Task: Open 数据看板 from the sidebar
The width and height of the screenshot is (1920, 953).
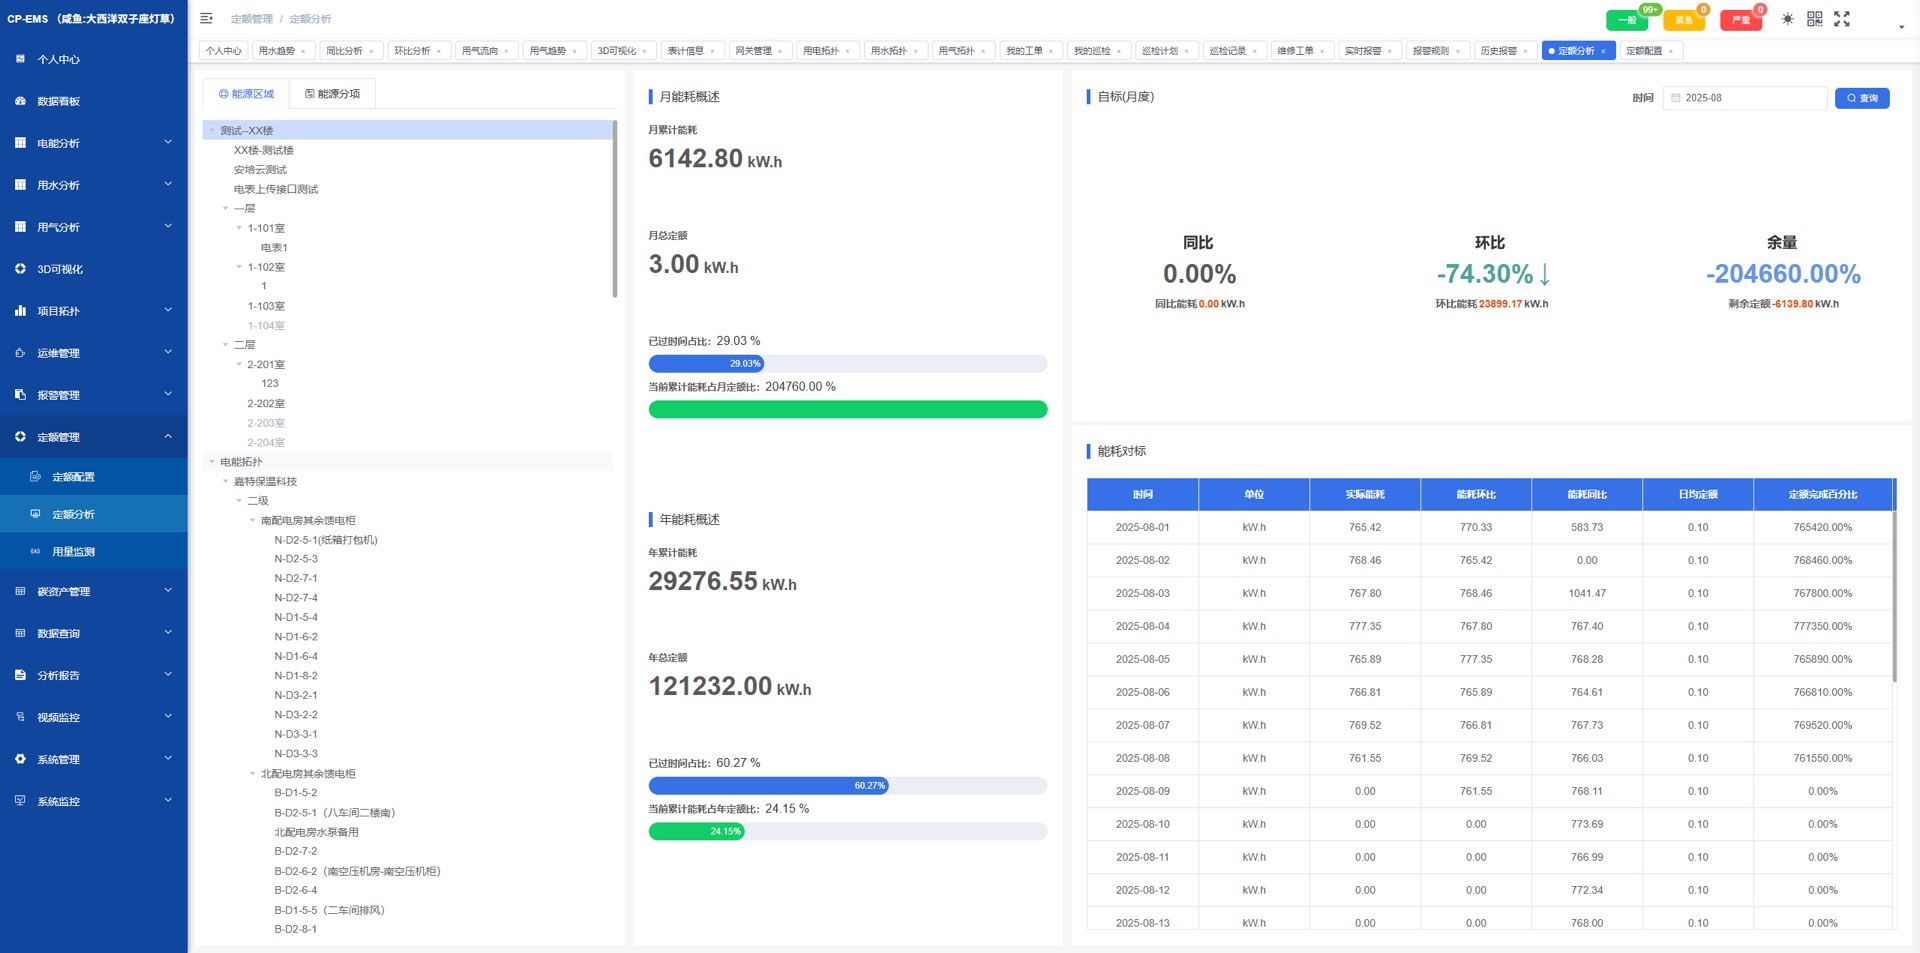Action: coord(59,101)
